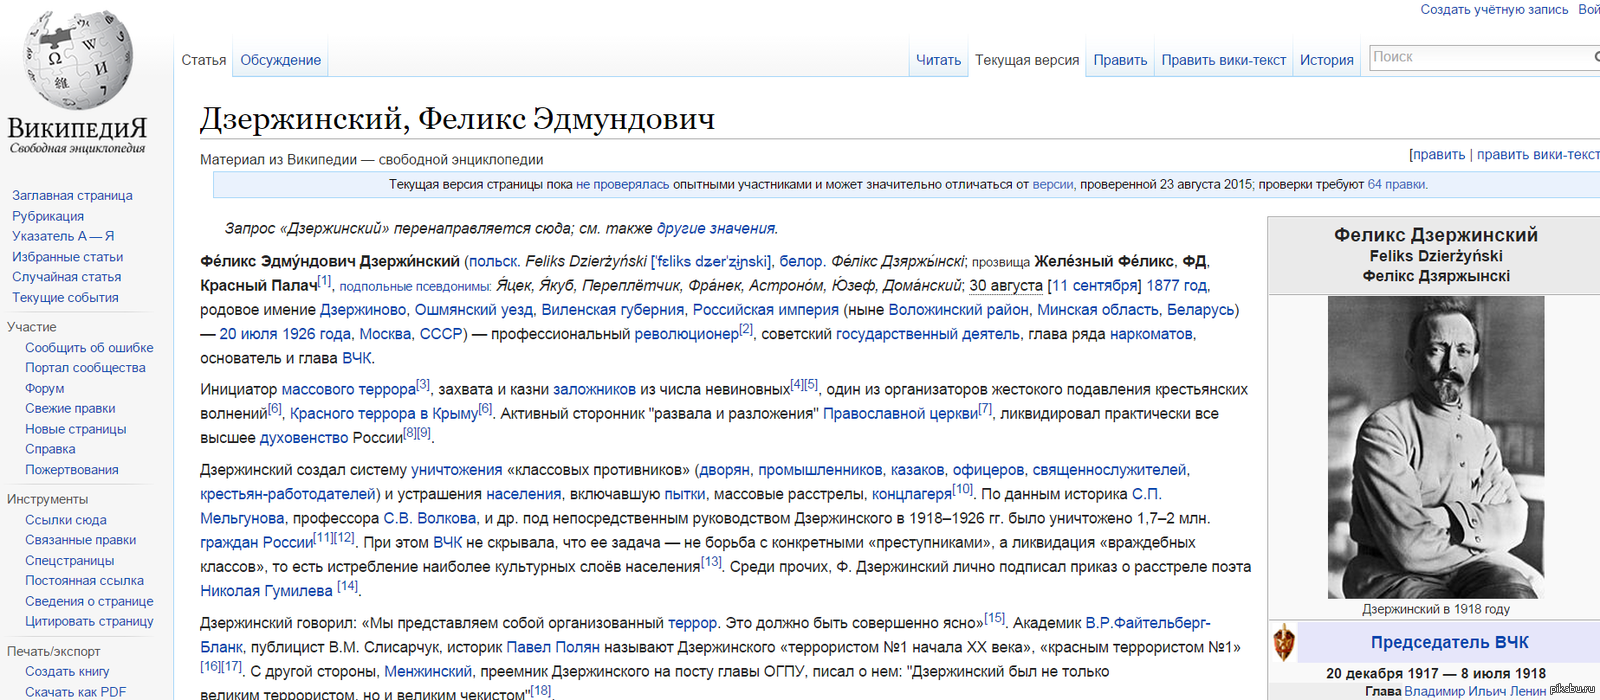Open "Случайная статья" in sidebar
The width and height of the screenshot is (1600, 700).
pyautogui.click(x=66, y=277)
